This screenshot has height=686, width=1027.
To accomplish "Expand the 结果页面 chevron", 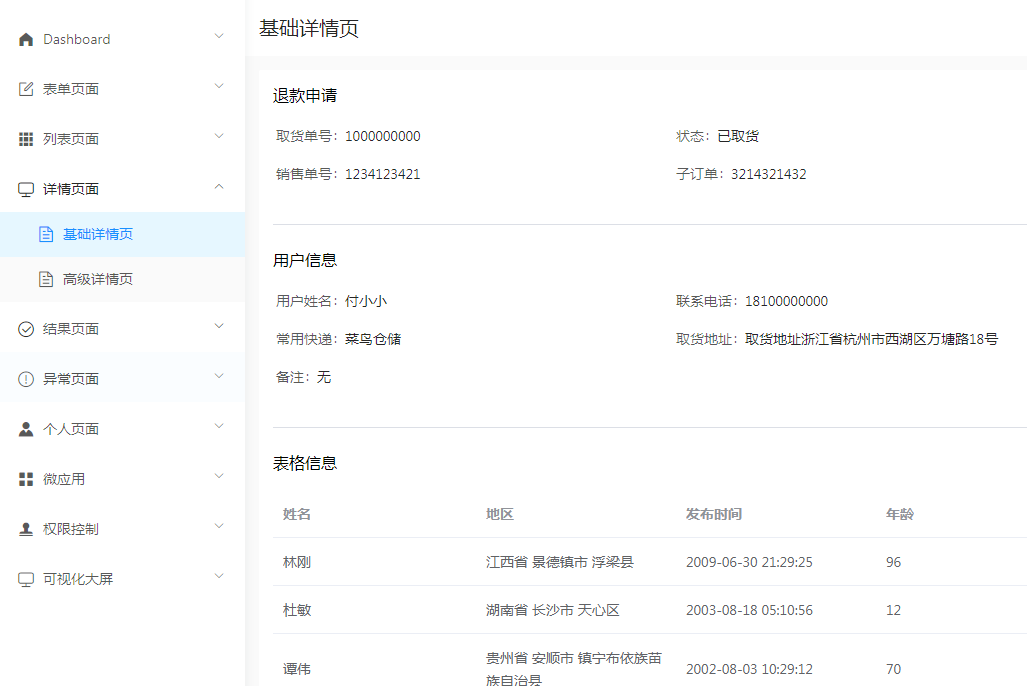I will pos(219,326).
